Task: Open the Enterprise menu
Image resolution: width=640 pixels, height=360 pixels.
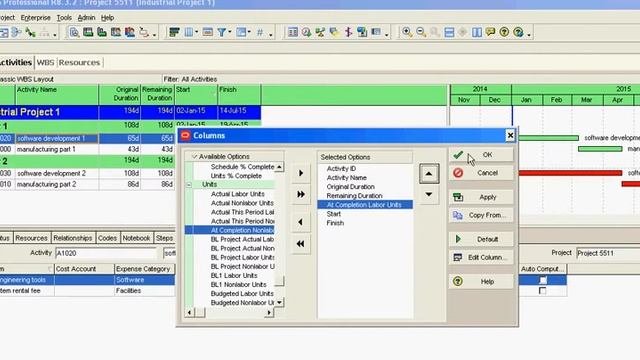Action: (x=36, y=18)
